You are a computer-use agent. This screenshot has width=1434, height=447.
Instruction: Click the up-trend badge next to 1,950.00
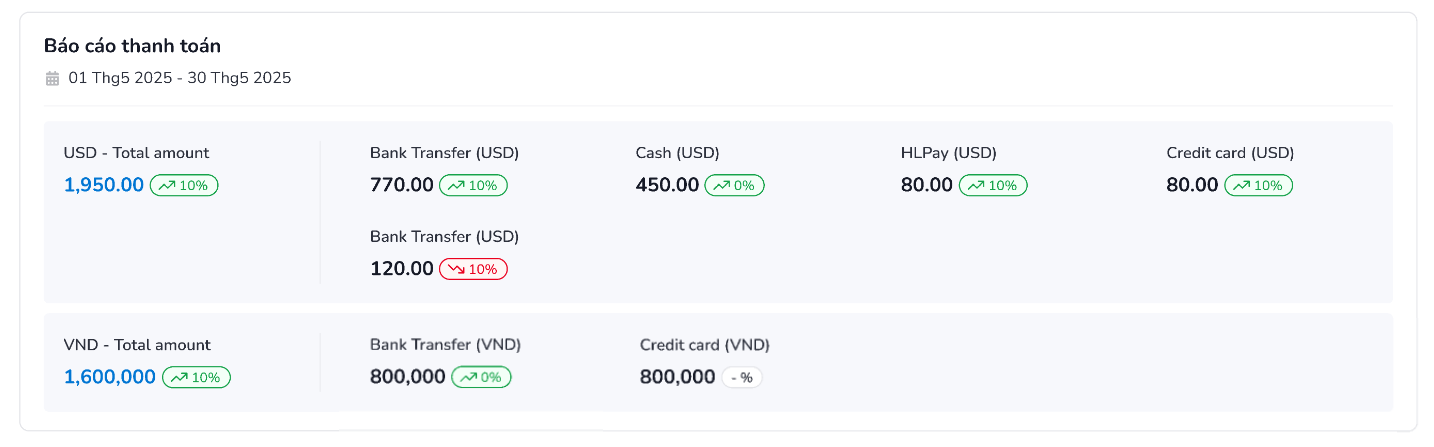pyautogui.click(x=184, y=185)
